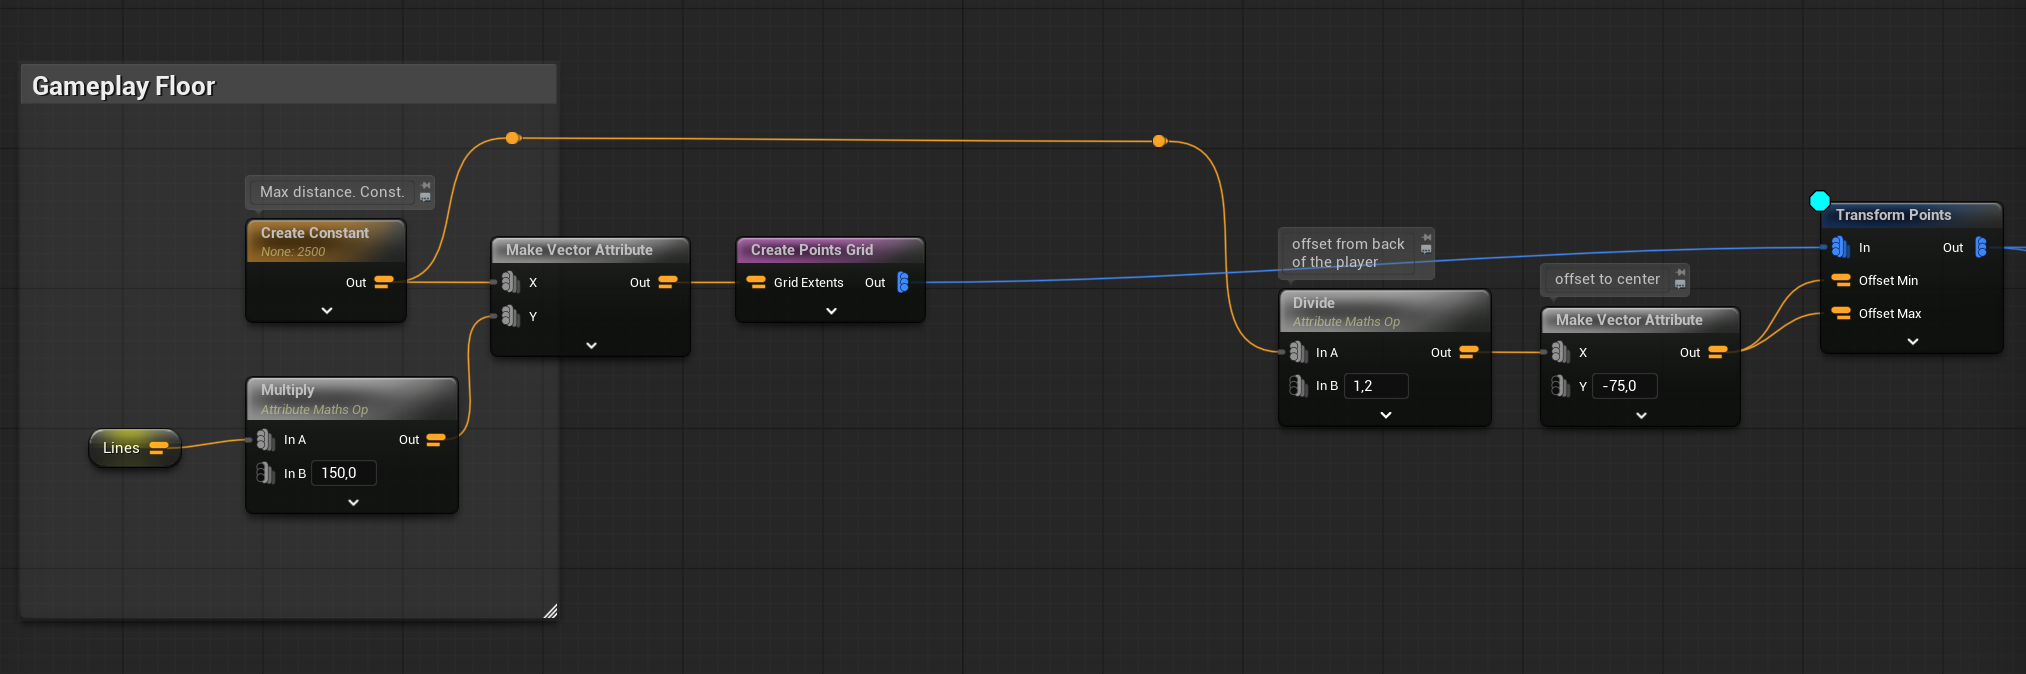Expand the Create Constant node chevron
The width and height of the screenshot is (2026, 674).
pos(327,311)
